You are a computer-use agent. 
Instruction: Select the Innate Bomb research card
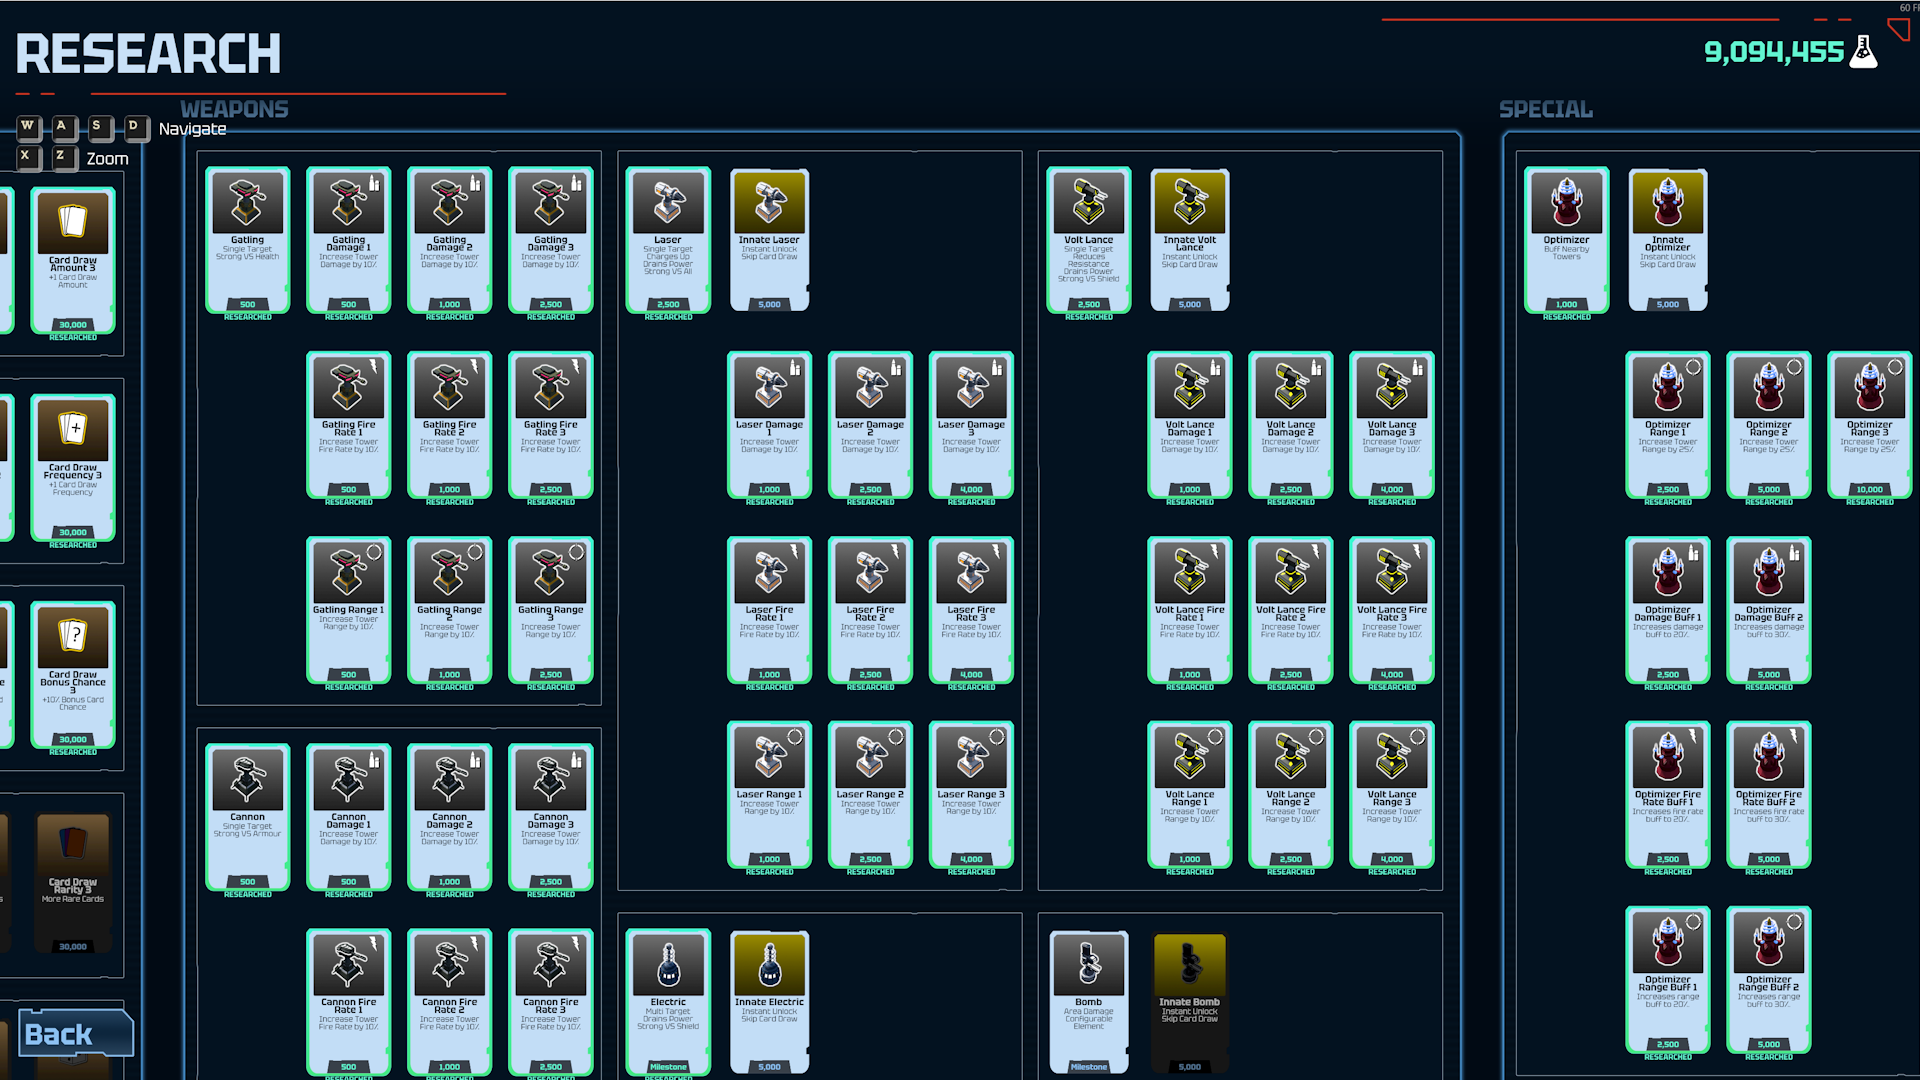[1189, 1003]
